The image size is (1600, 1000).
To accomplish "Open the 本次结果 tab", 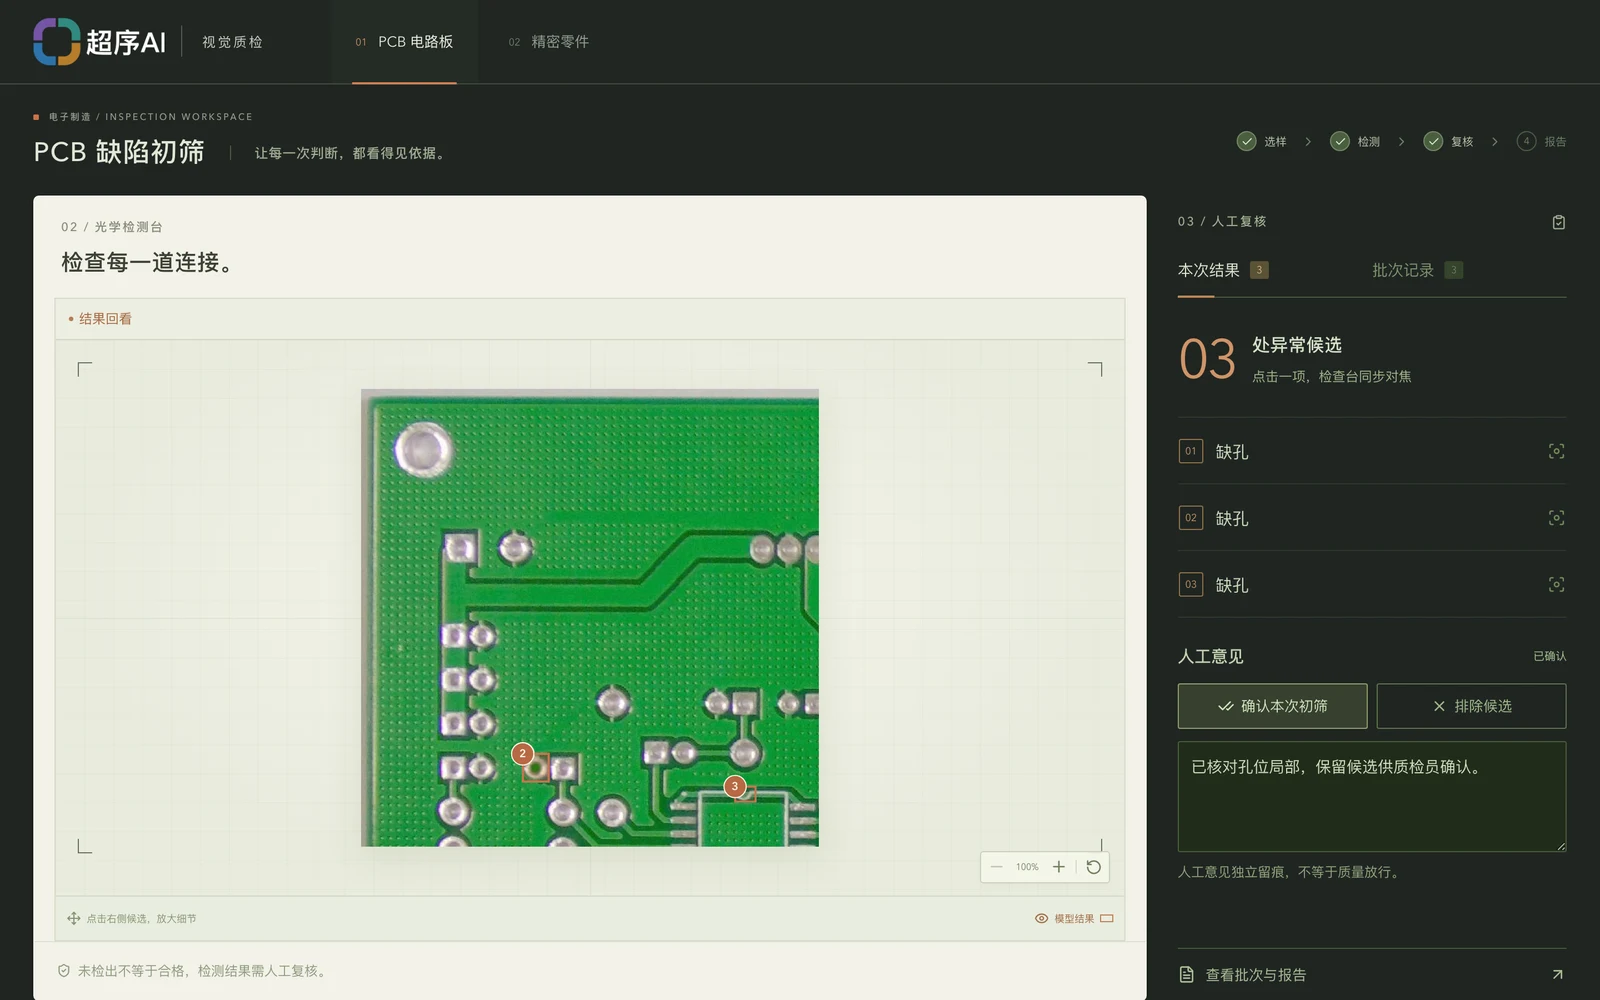I will pyautogui.click(x=1223, y=270).
